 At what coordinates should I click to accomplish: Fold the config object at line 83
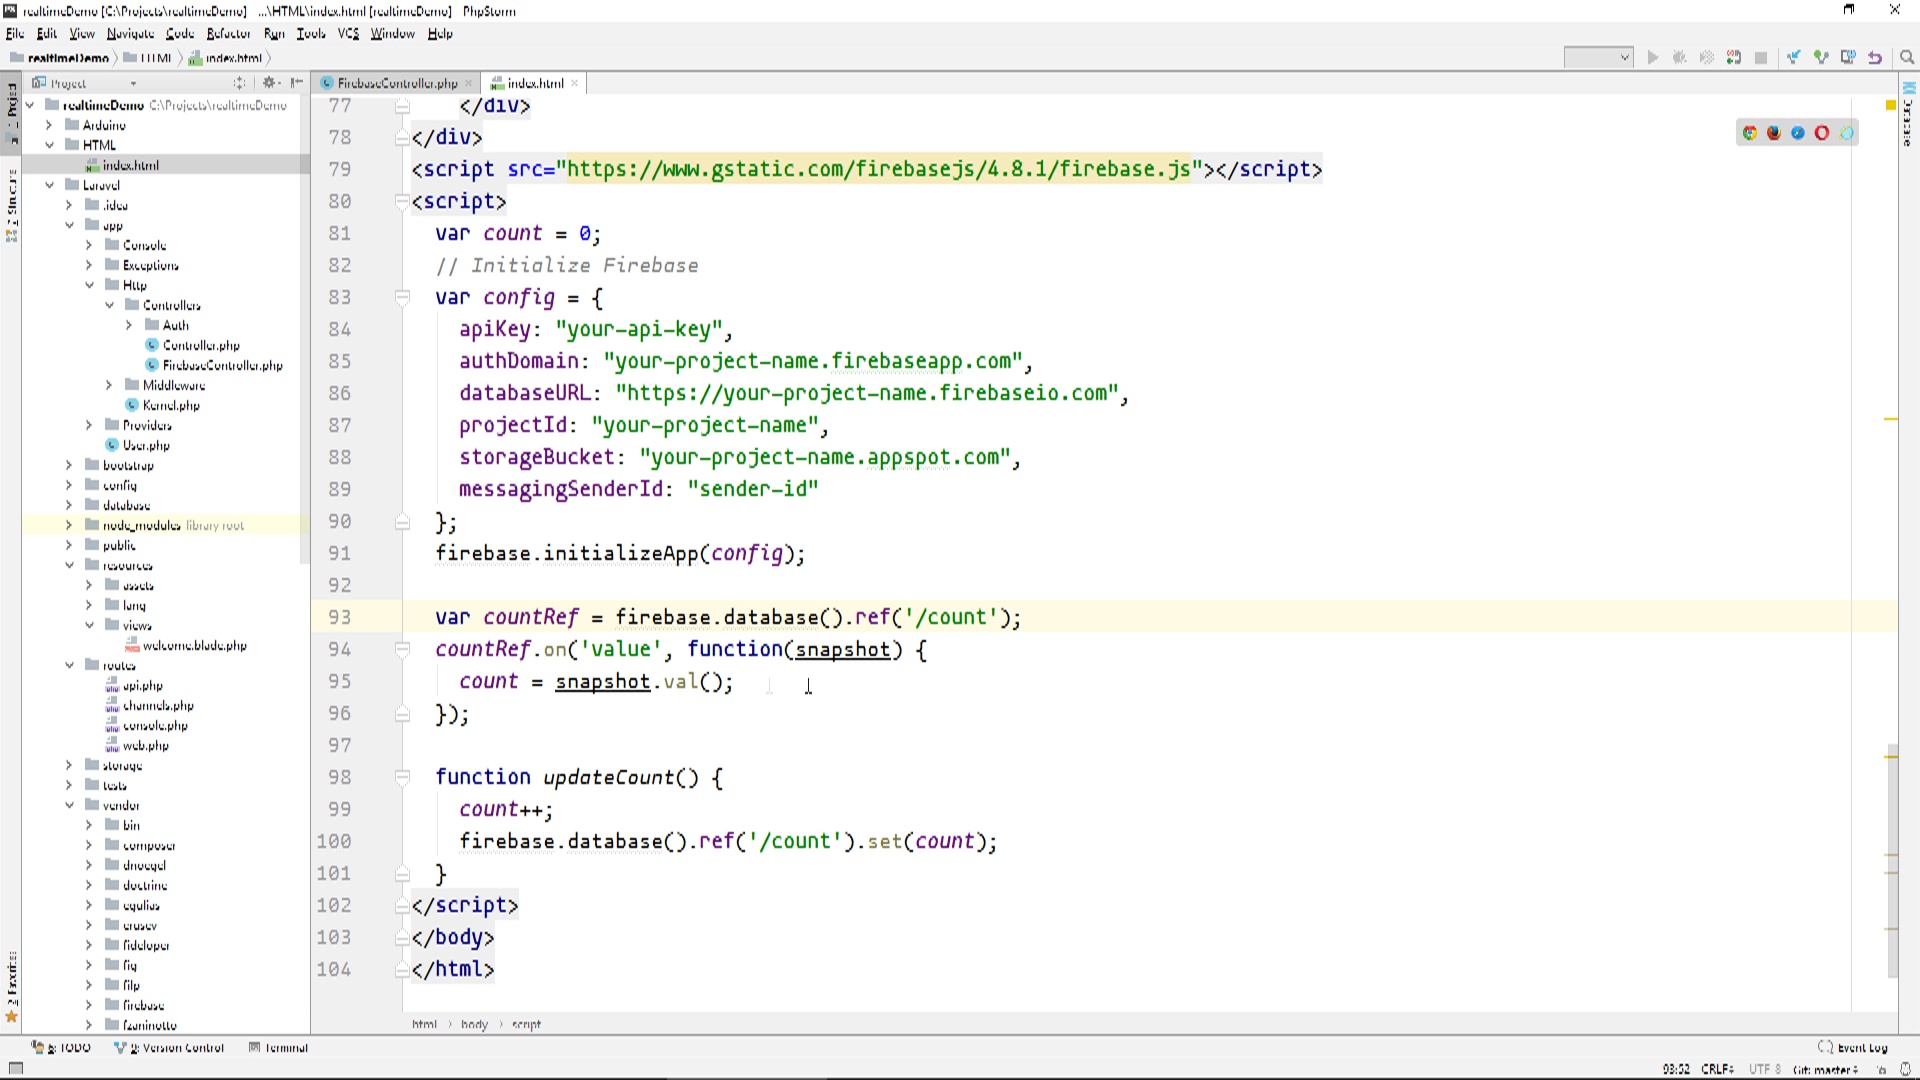[402, 297]
